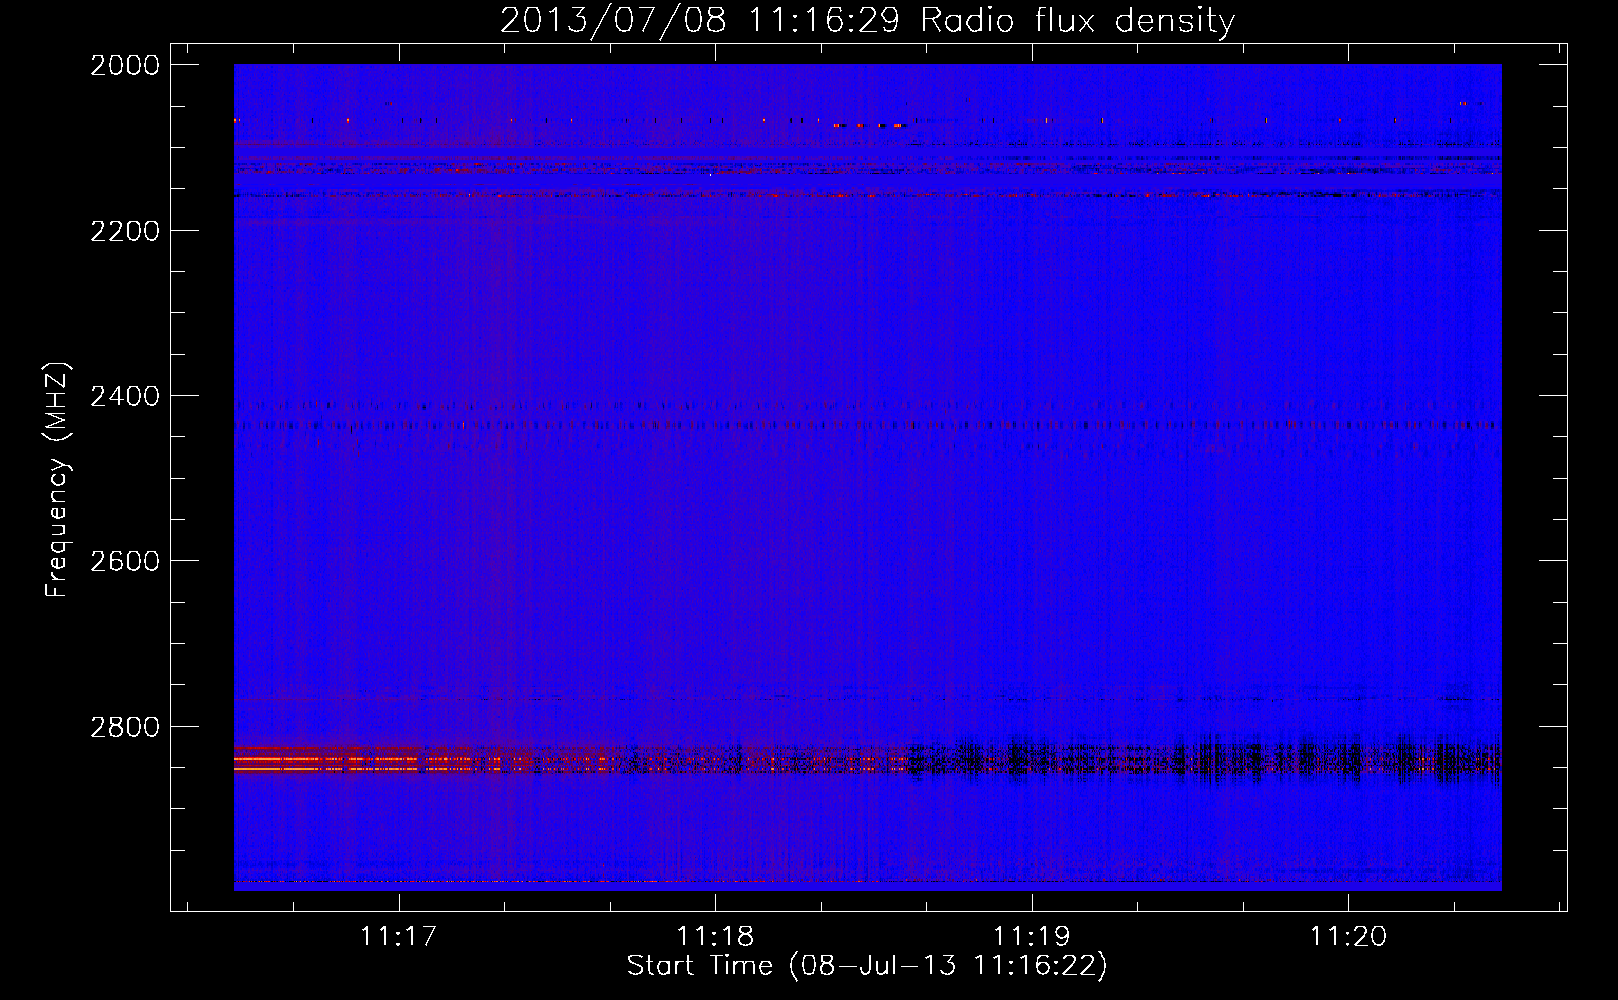Click the "Start Time (08-Jul-13 11:16:22)" label
1618x1000 pixels.
click(867, 966)
